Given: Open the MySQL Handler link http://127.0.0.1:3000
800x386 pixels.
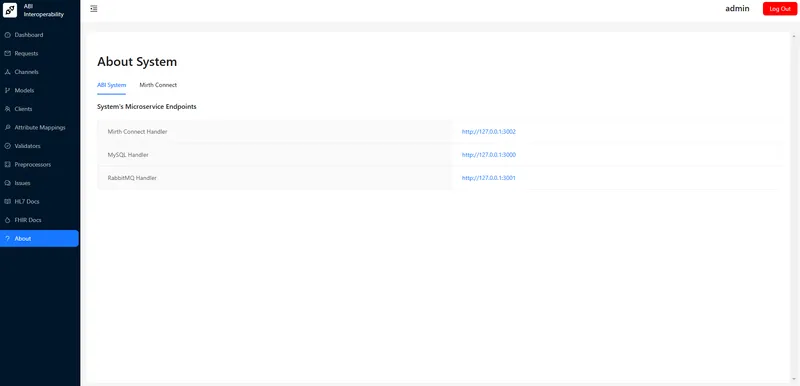Looking at the screenshot, I should point(489,155).
